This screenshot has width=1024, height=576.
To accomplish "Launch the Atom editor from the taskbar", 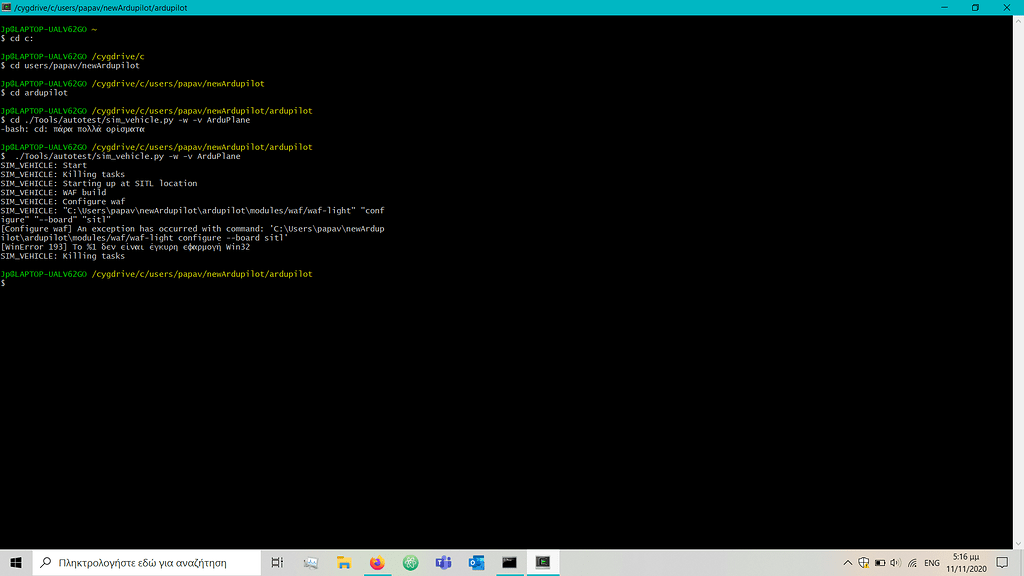I will (x=410, y=562).
